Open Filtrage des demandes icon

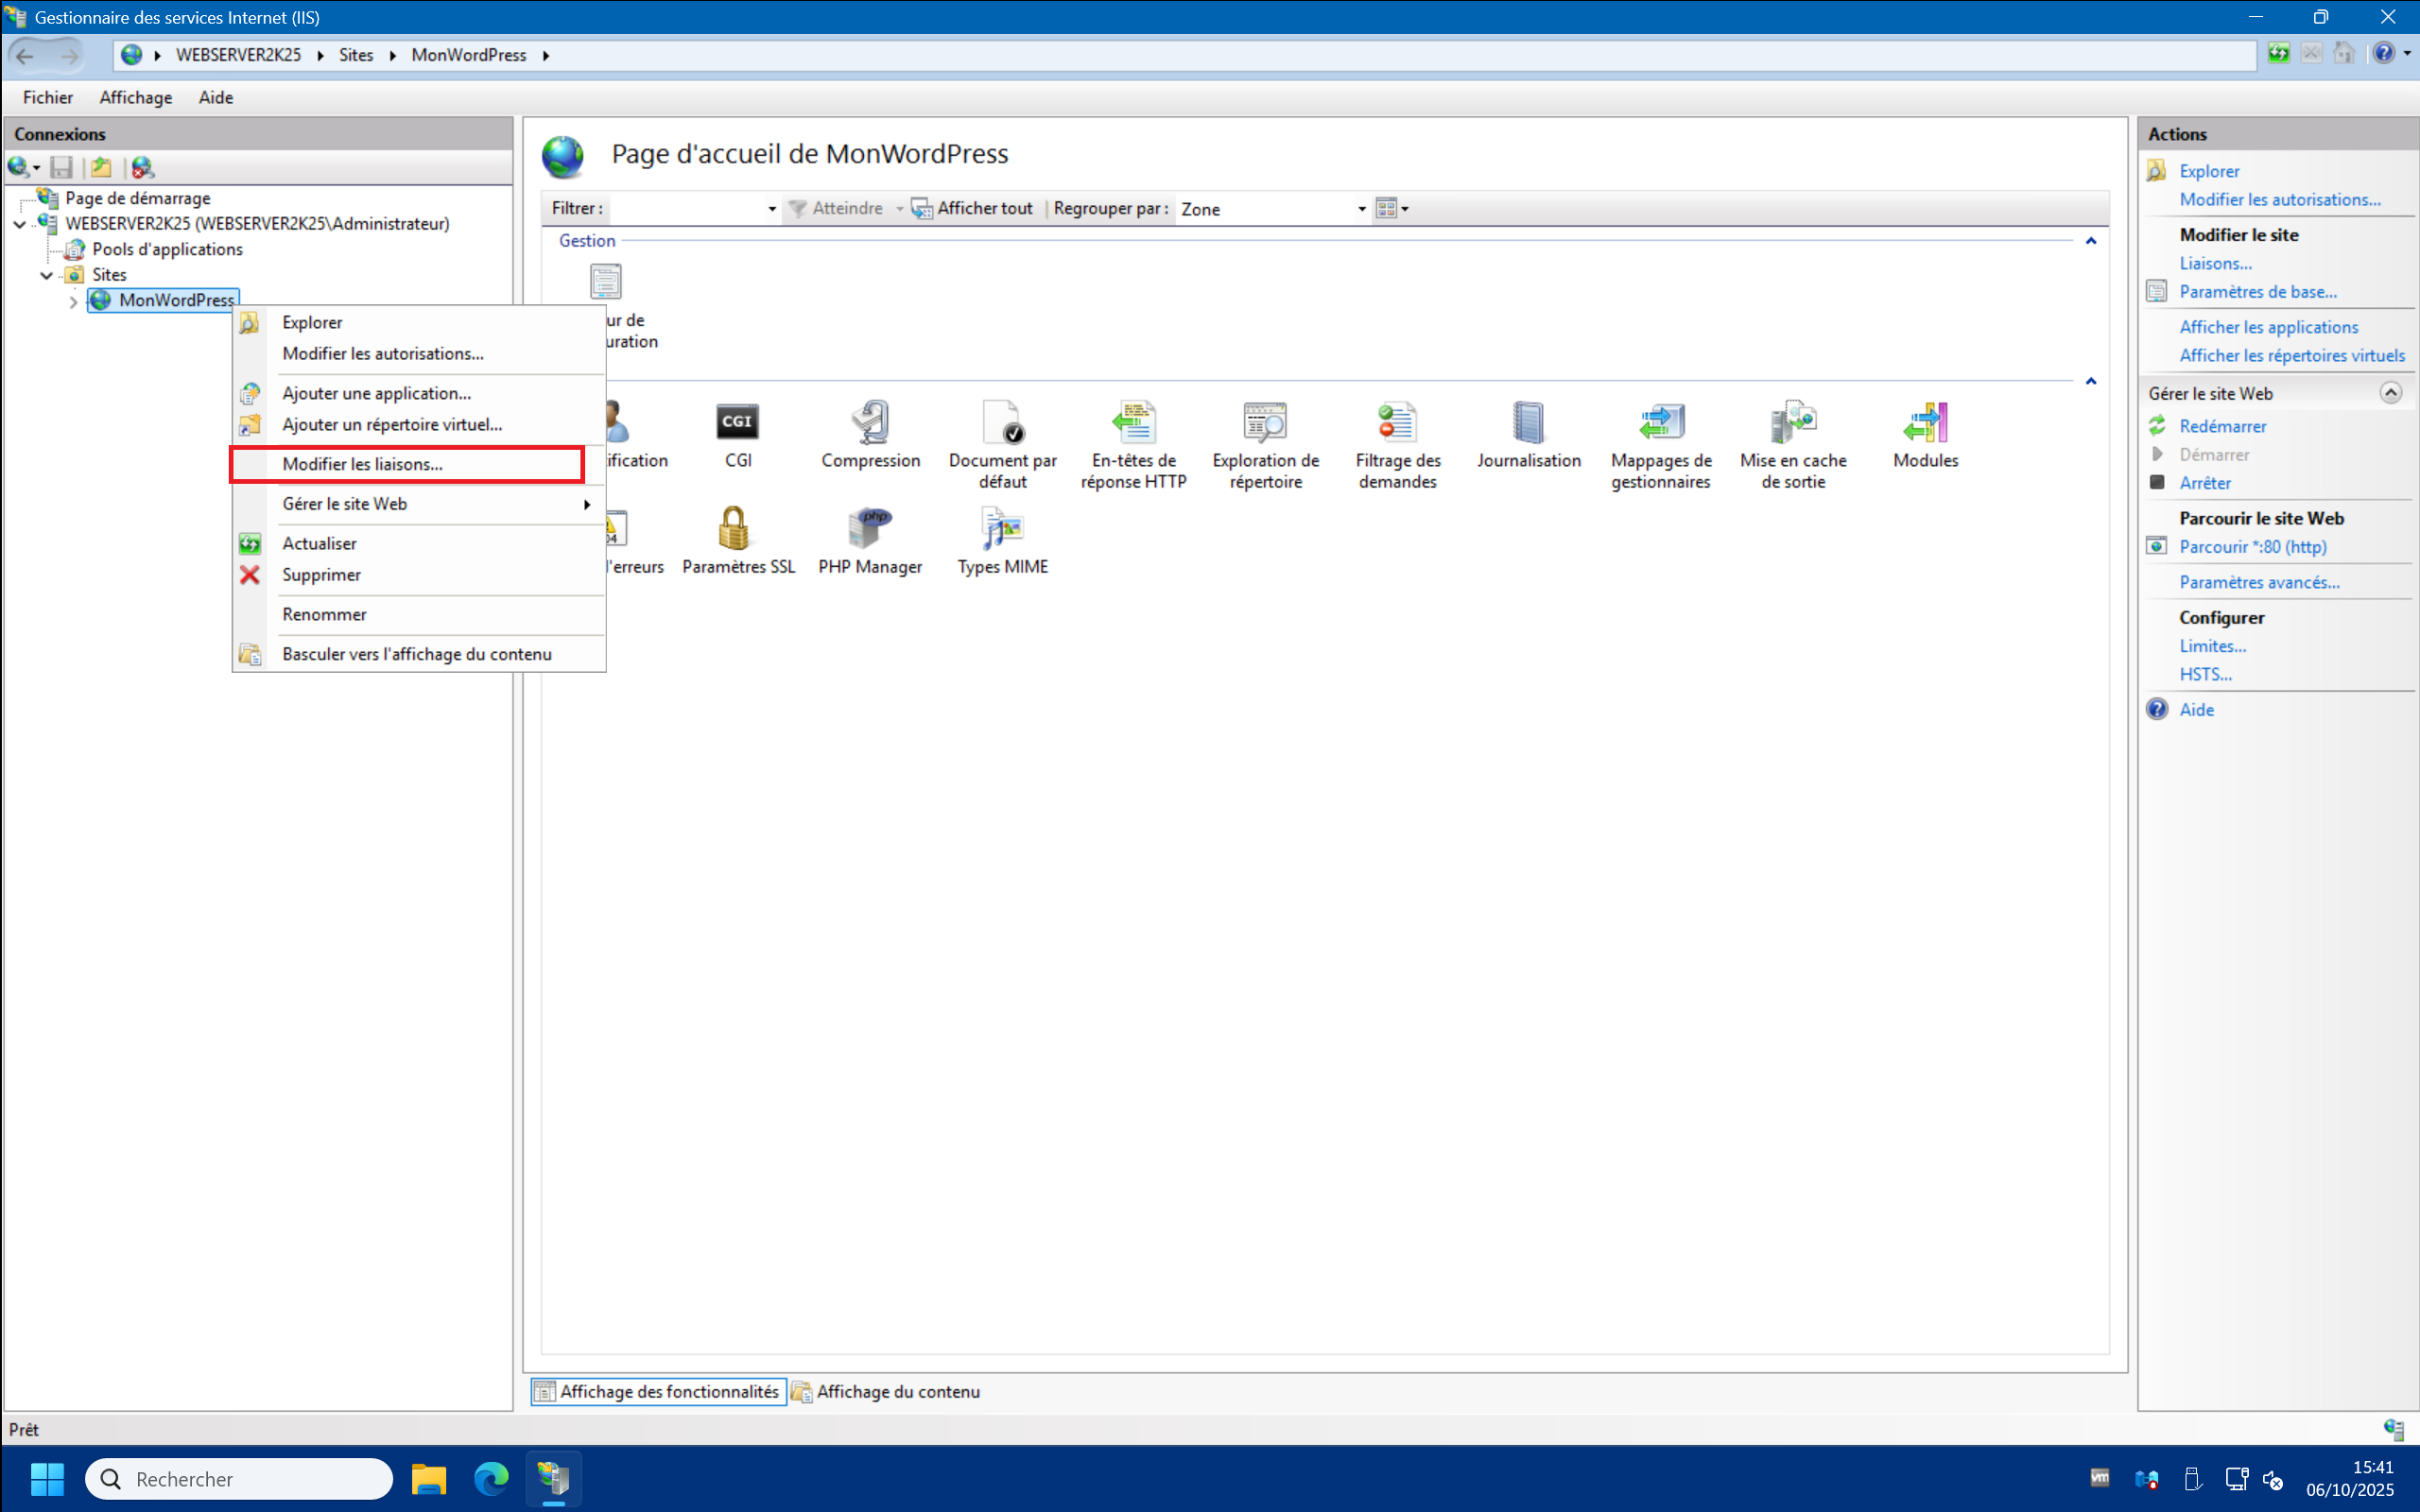pyautogui.click(x=1397, y=424)
